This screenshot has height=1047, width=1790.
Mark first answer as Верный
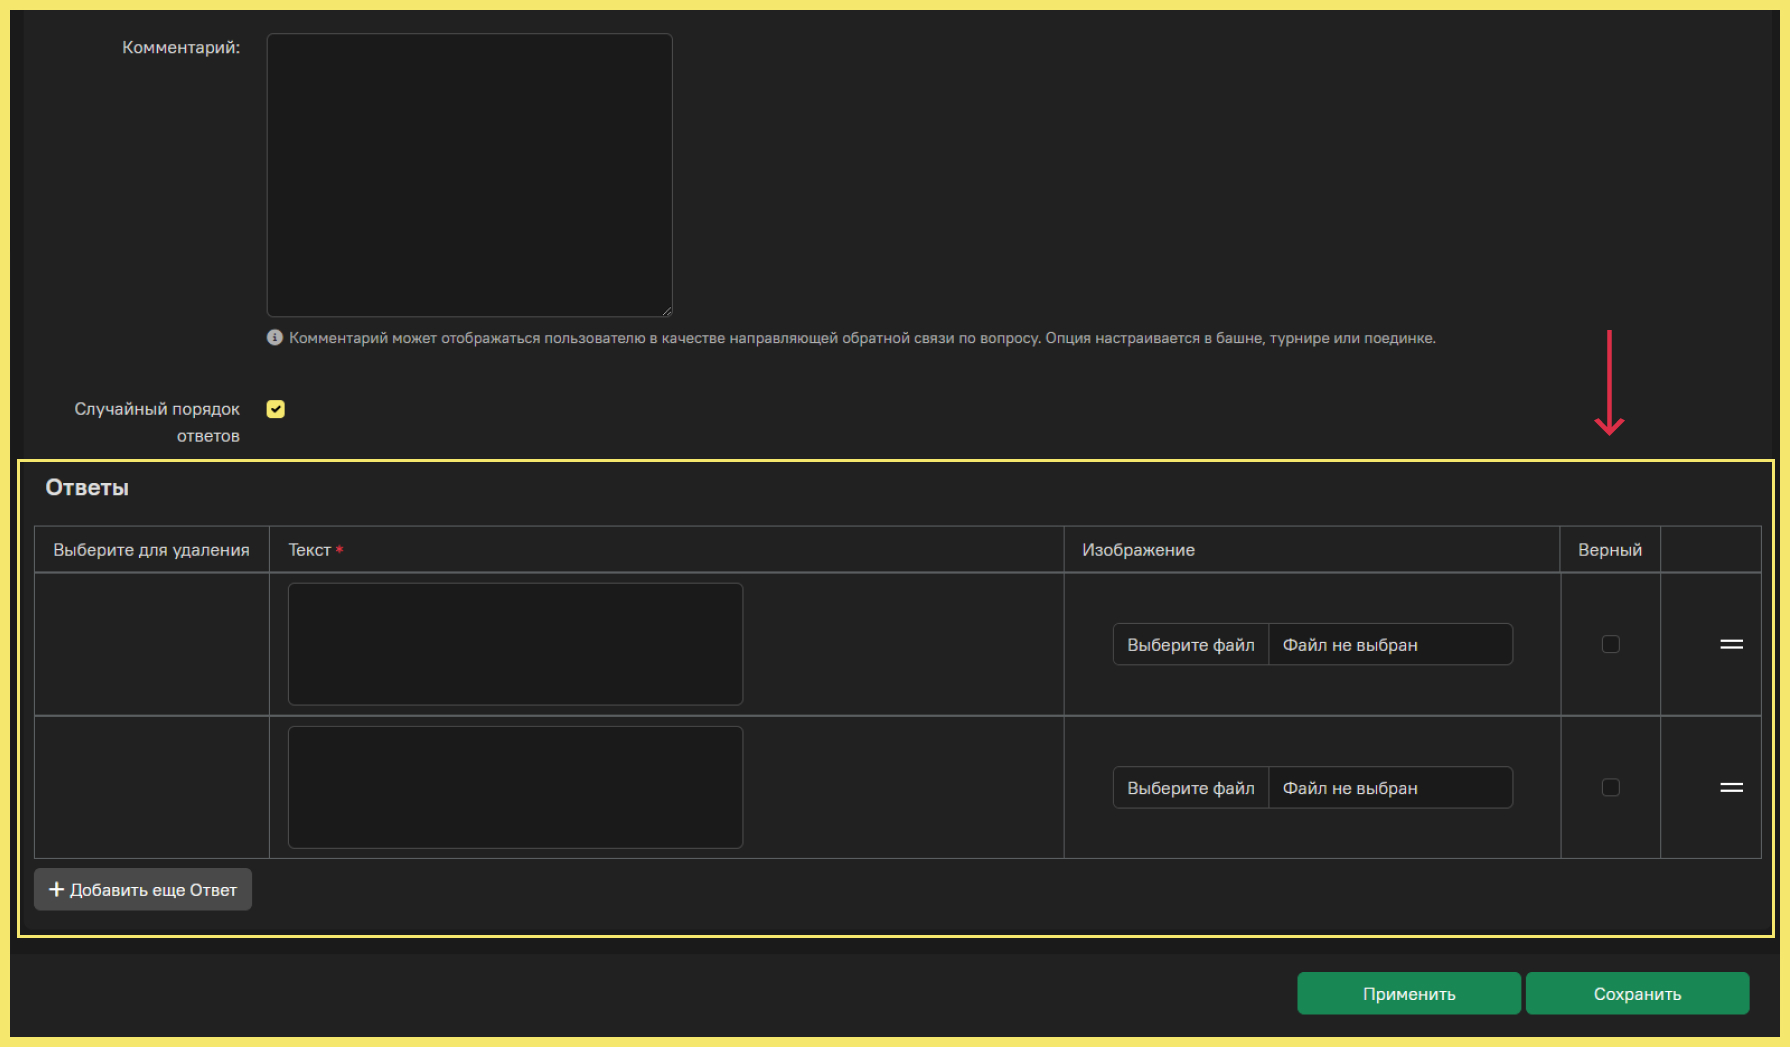(1611, 644)
